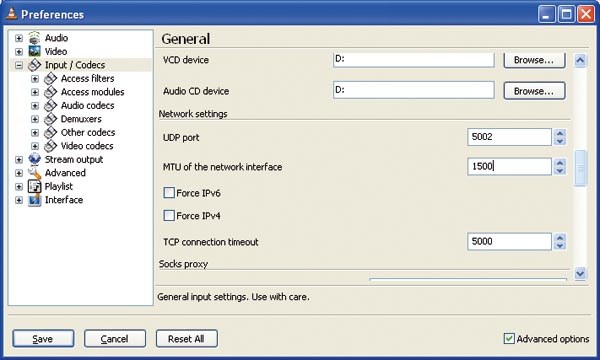Expand the Access modules node
The width and height of the screenshot is (600, 360).
click(x=35, y=92)
